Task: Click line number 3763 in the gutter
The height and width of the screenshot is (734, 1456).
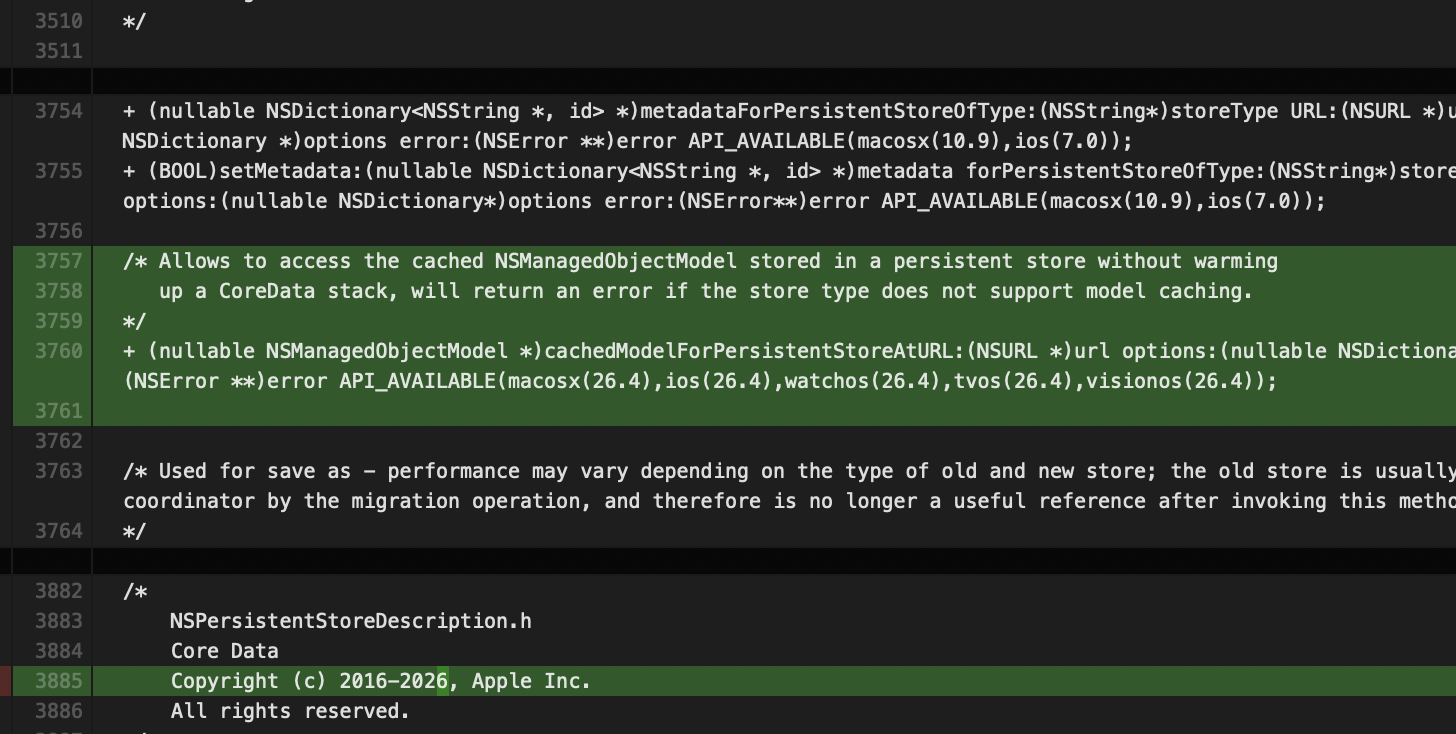Action: [59, 471]
